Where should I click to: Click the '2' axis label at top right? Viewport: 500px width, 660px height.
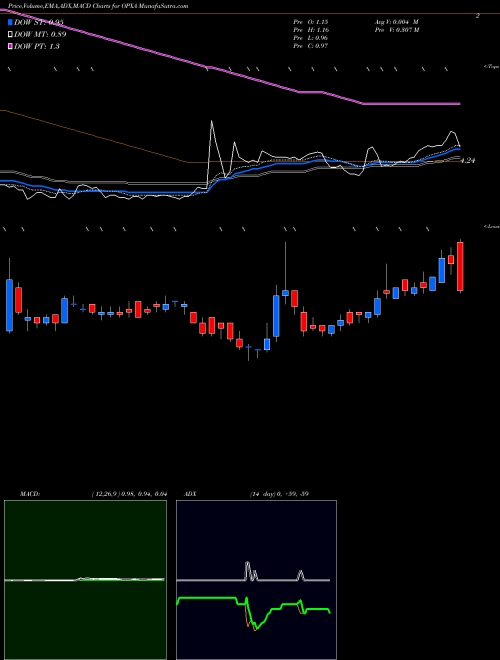(x=478, y=16)
